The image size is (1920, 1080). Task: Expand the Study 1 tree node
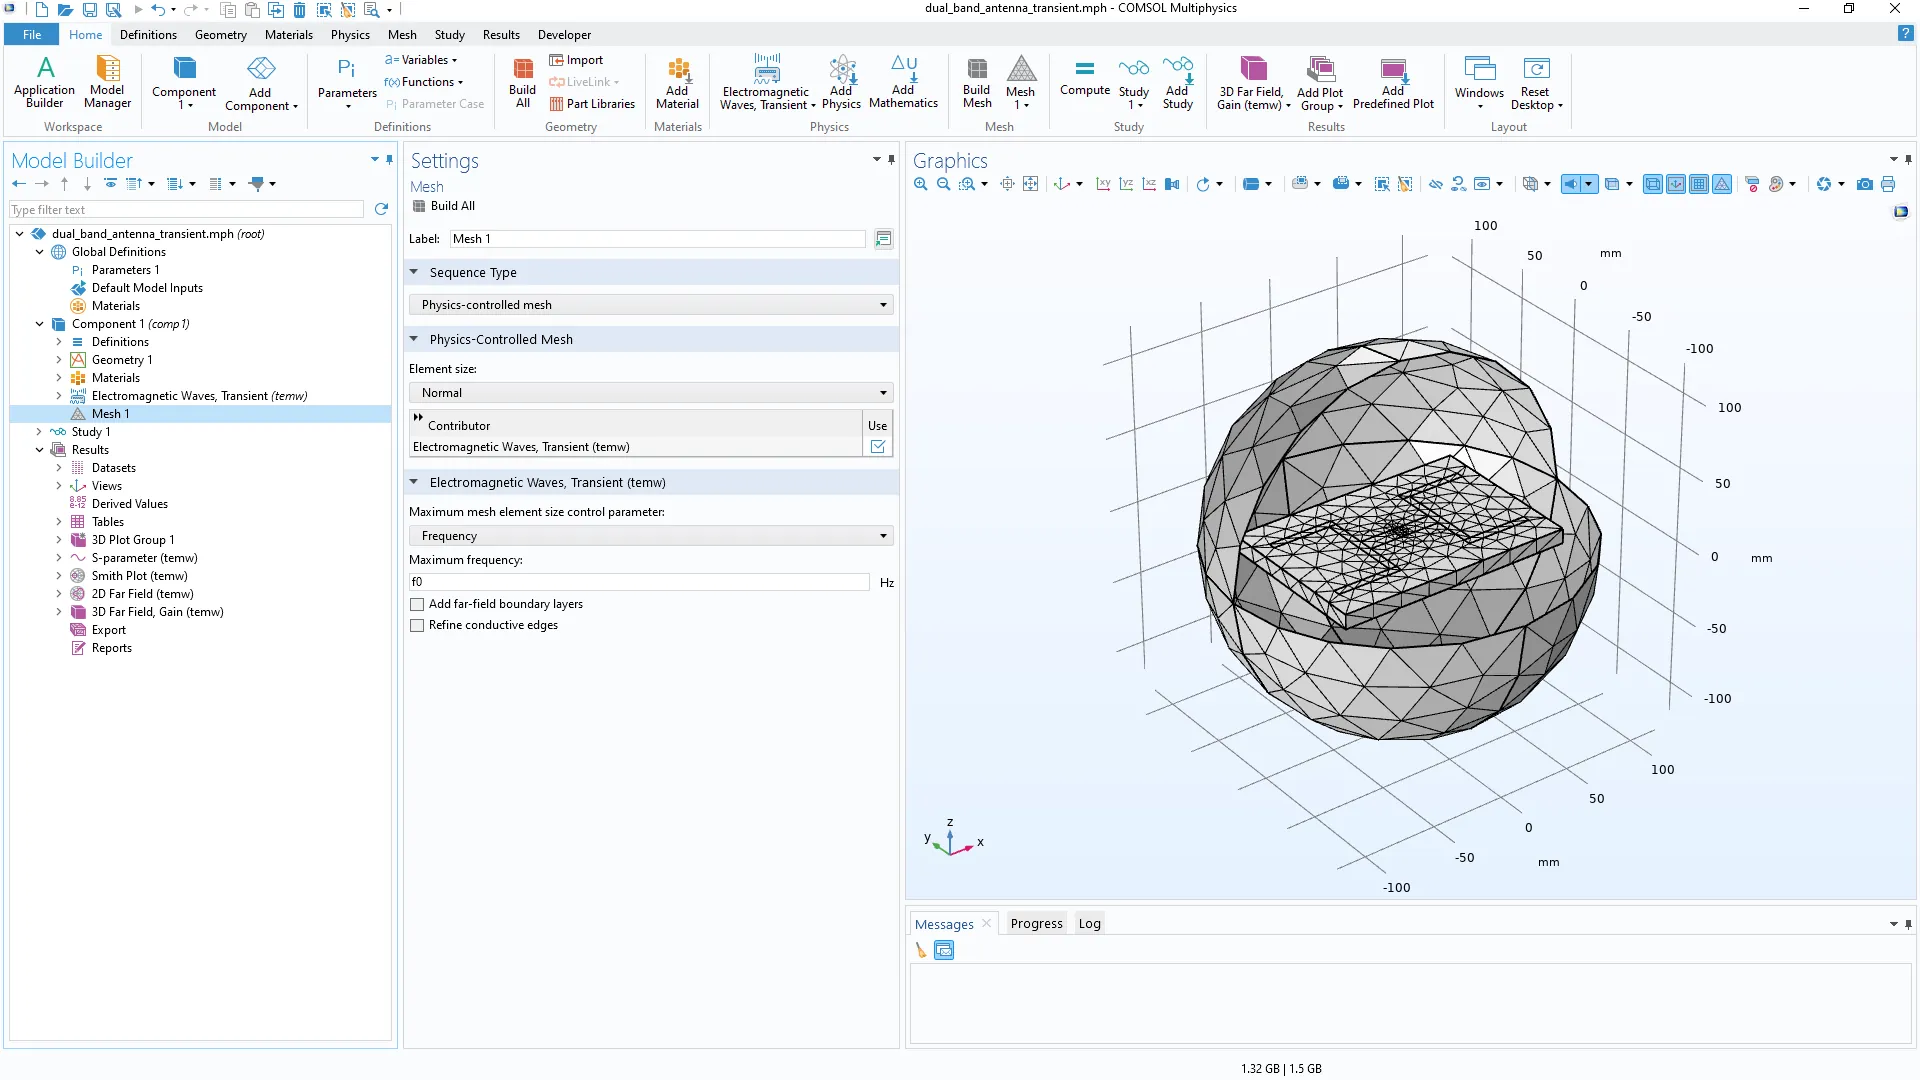click(x=39, y=432)
